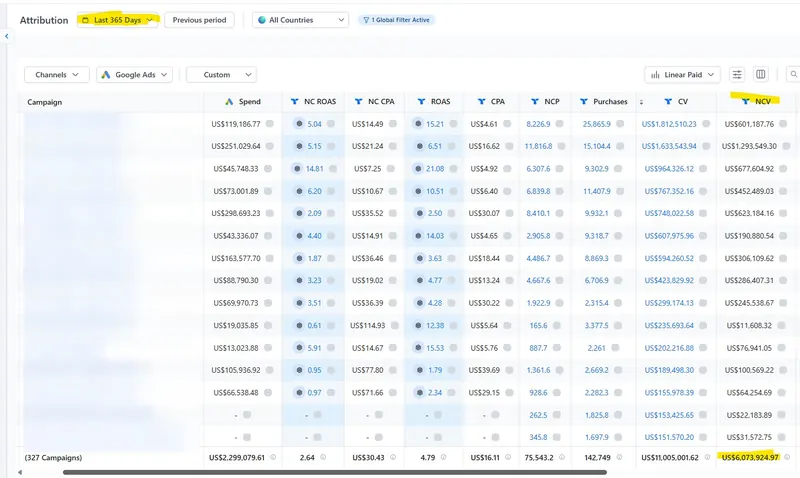Click the search magnifier icon
Image resolution: width=800 pixels, height=478 pixels.
pos(793,74)
